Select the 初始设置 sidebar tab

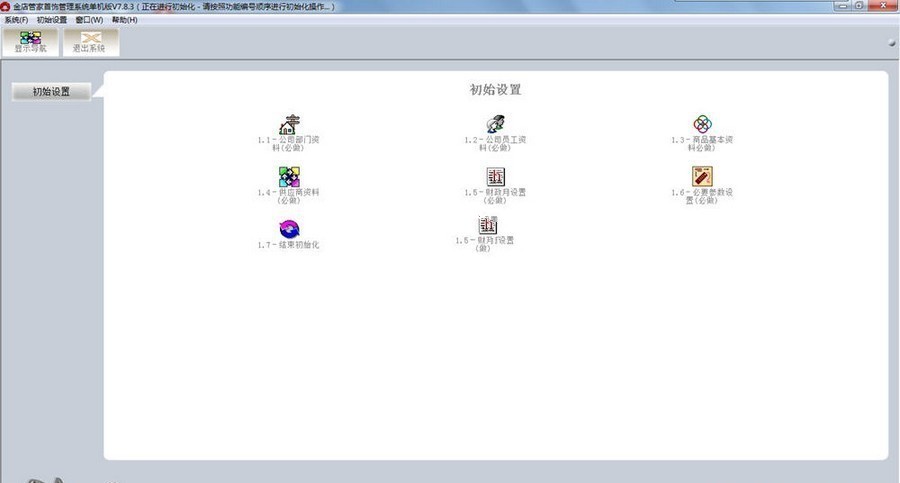52,91
